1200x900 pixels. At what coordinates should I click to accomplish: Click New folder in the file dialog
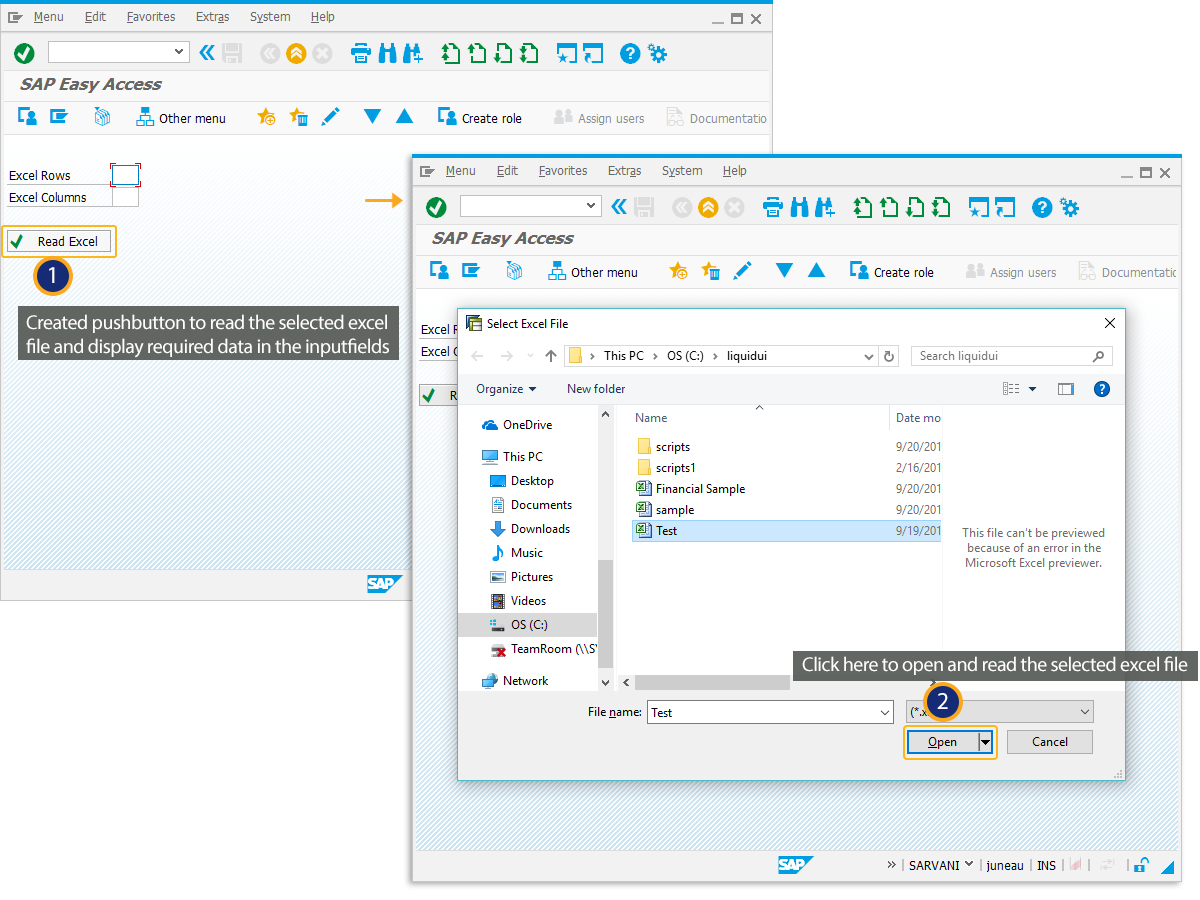(596, 389)
